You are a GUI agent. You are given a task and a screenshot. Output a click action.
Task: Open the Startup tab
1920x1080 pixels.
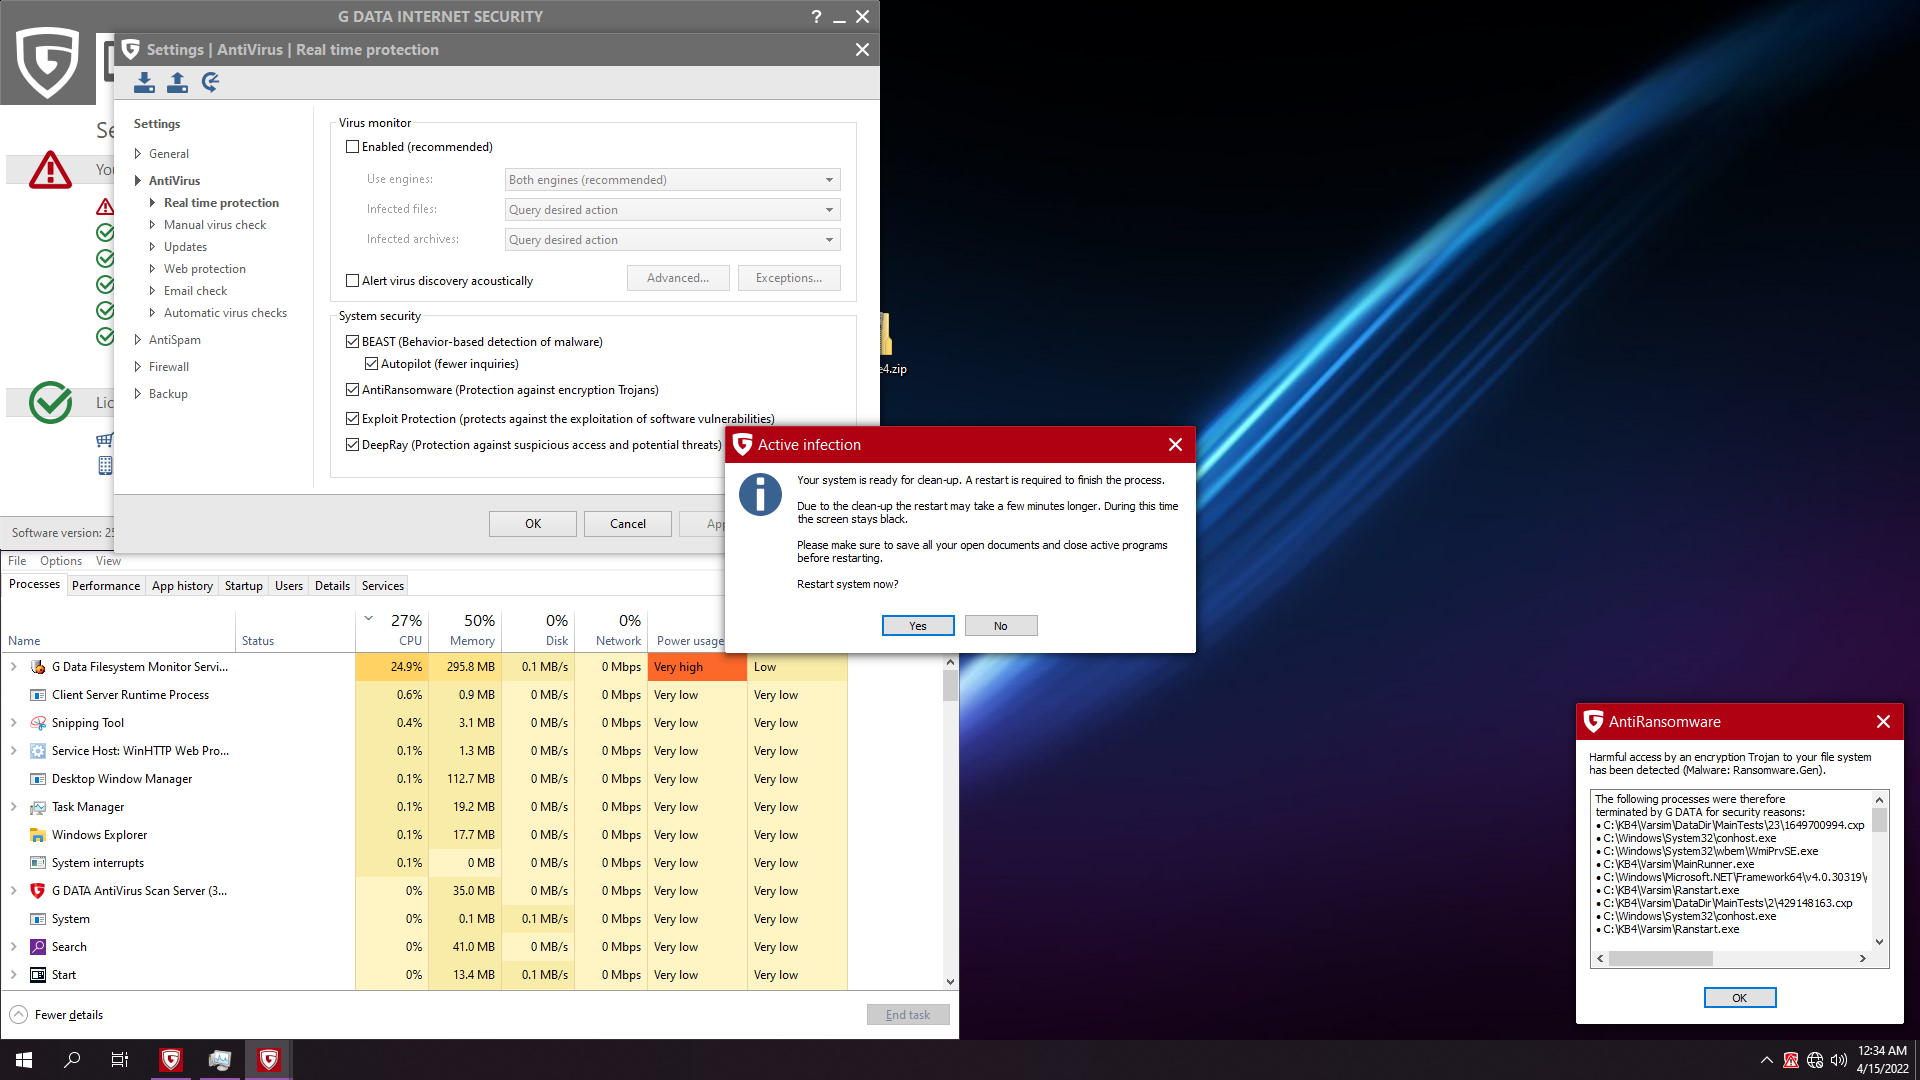point(243,586)
